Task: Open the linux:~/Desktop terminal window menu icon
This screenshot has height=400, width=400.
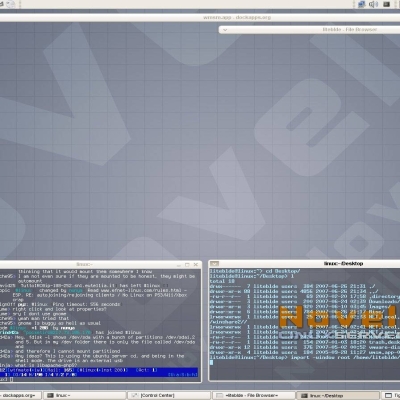Action: click(214, 264)
